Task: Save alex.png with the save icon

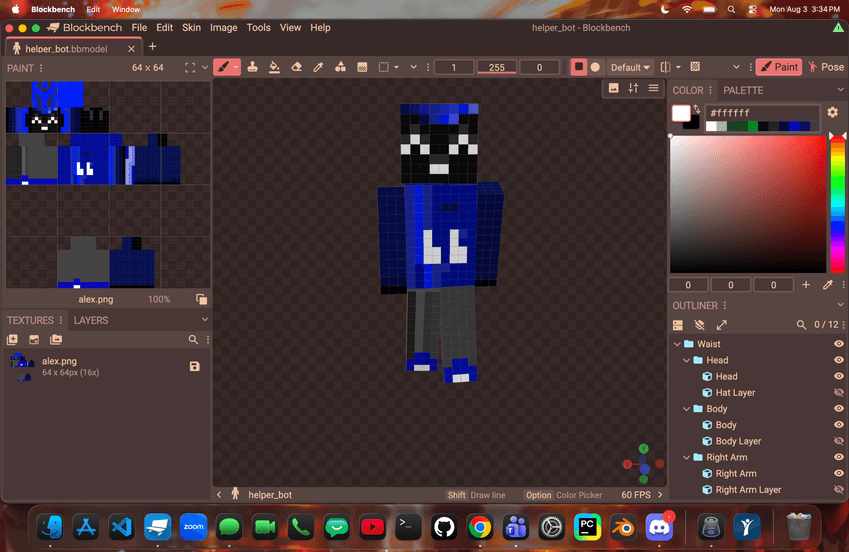Action: pyautogui.click(x=195, y=366)
